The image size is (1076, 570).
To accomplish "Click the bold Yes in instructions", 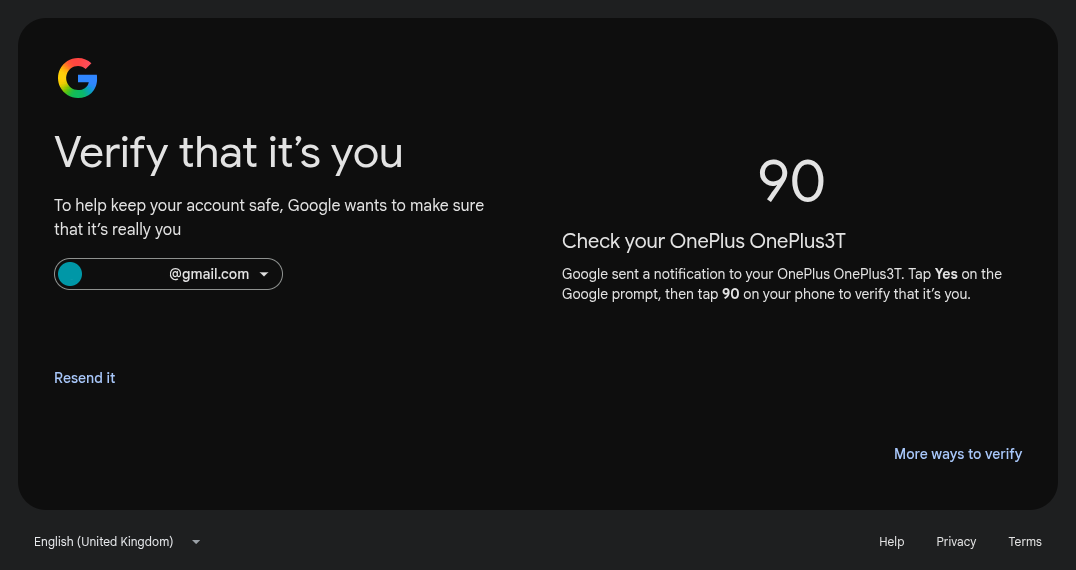I will [x=946, y=274].
